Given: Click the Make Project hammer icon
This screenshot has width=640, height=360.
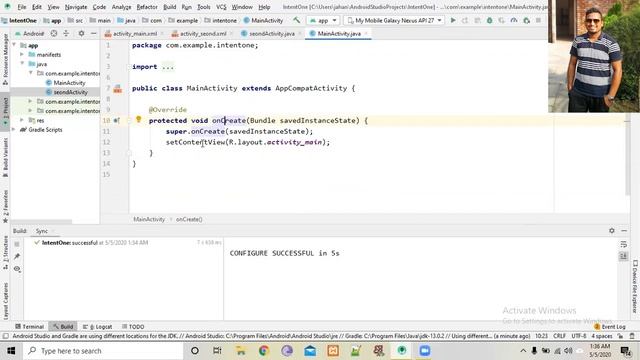Looking at the screenshot, I should 297,20.
